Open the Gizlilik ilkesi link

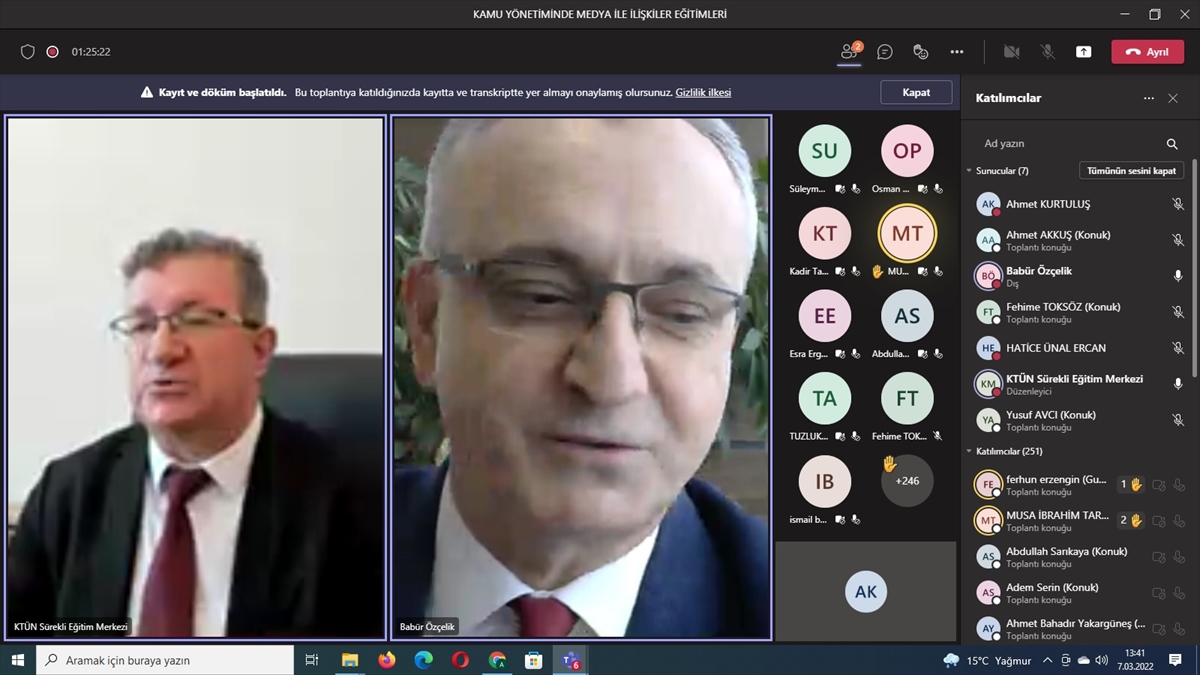(x=703, y=92)
